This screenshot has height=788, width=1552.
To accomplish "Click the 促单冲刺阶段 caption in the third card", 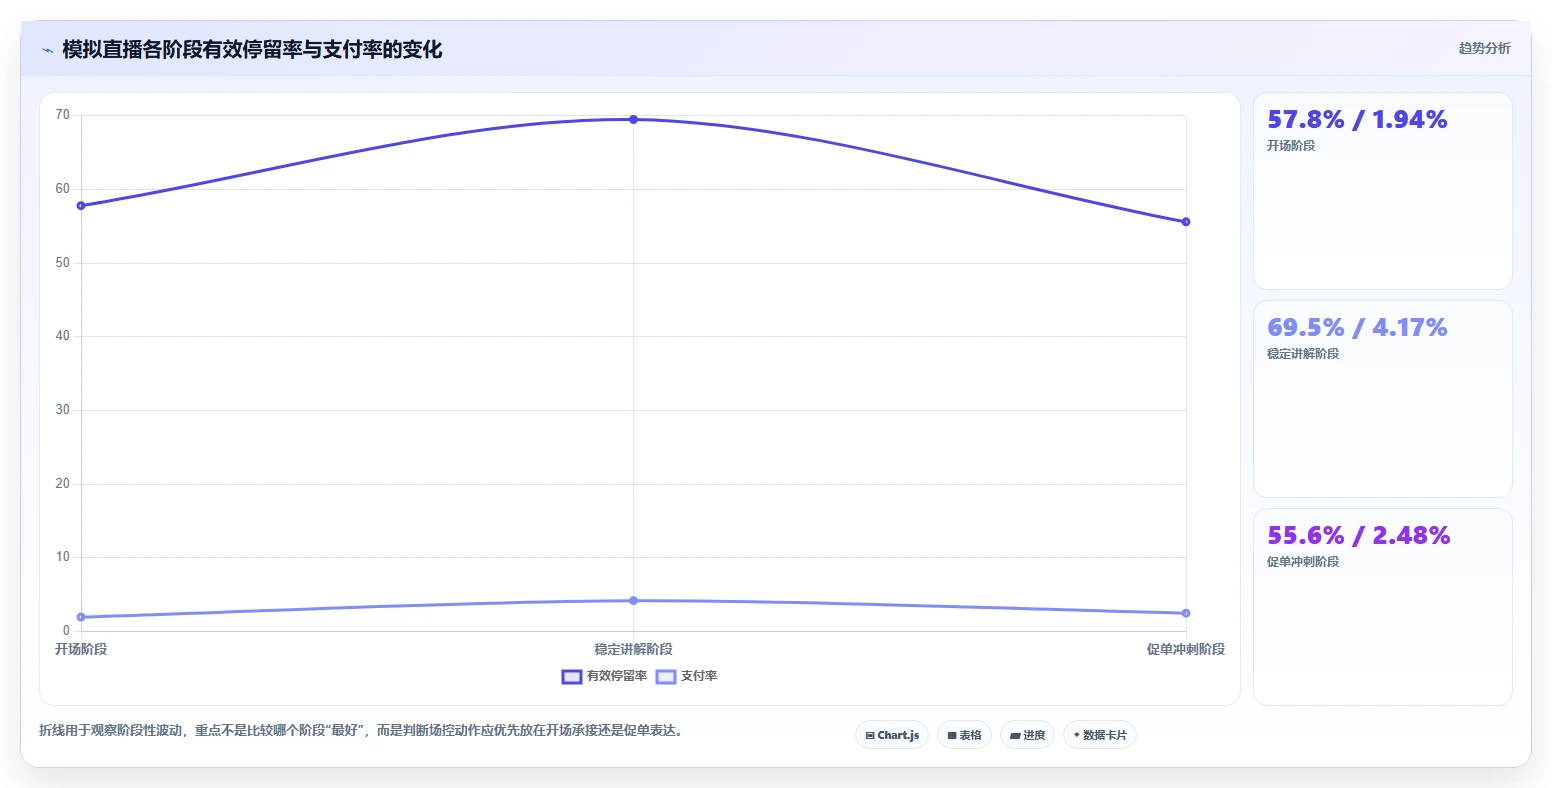I will [1303, 562].
